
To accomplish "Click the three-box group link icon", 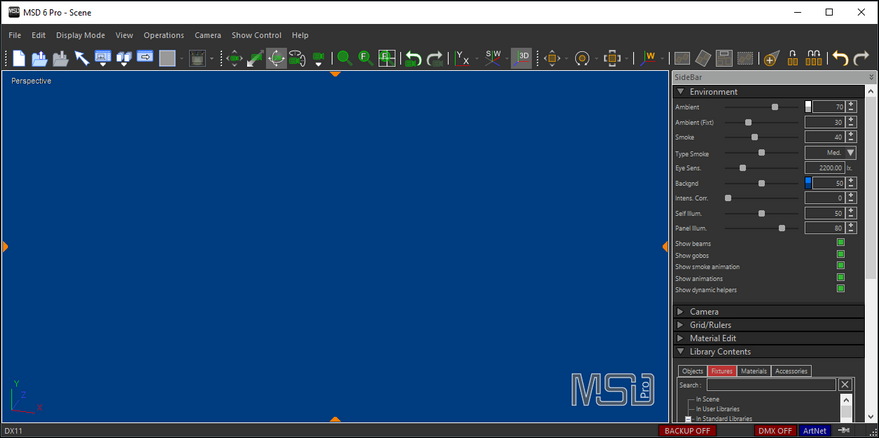I will 813,58.
